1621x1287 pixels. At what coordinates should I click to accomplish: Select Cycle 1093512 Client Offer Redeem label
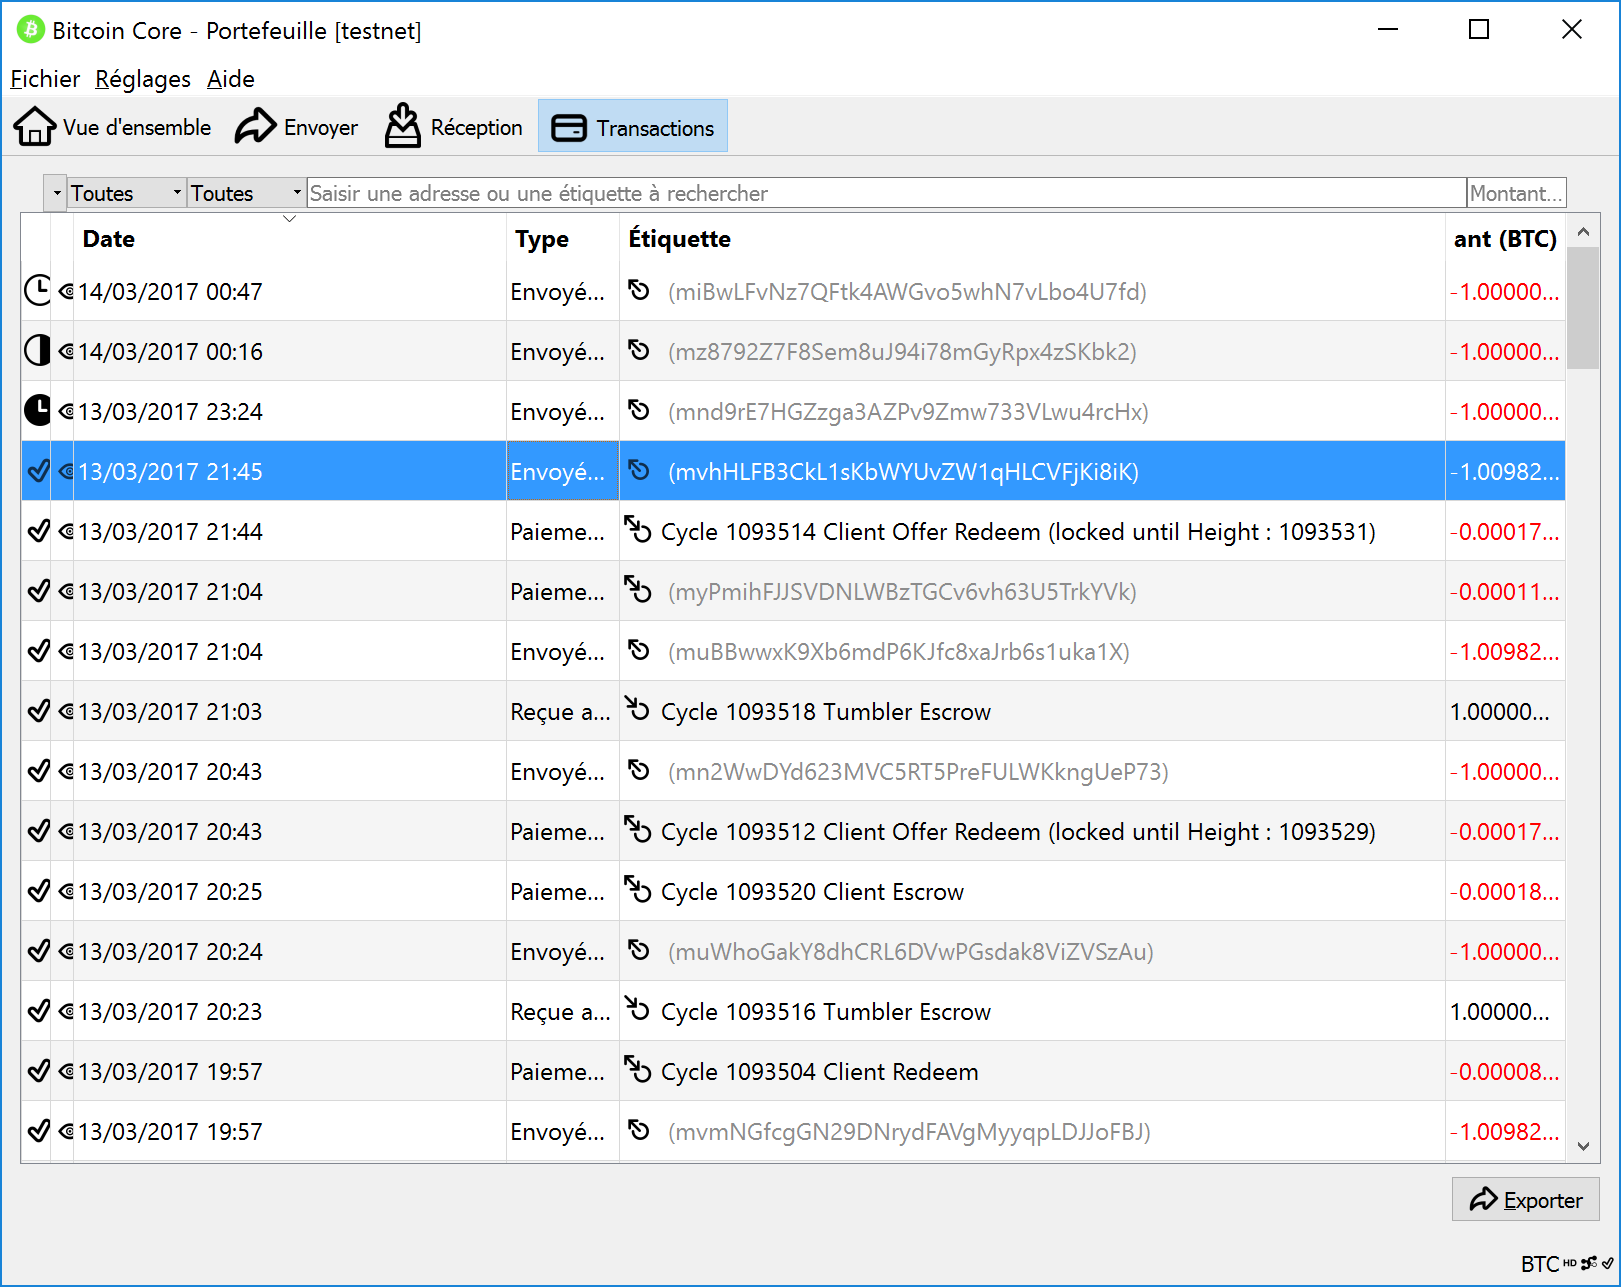tap(1018, 832)
